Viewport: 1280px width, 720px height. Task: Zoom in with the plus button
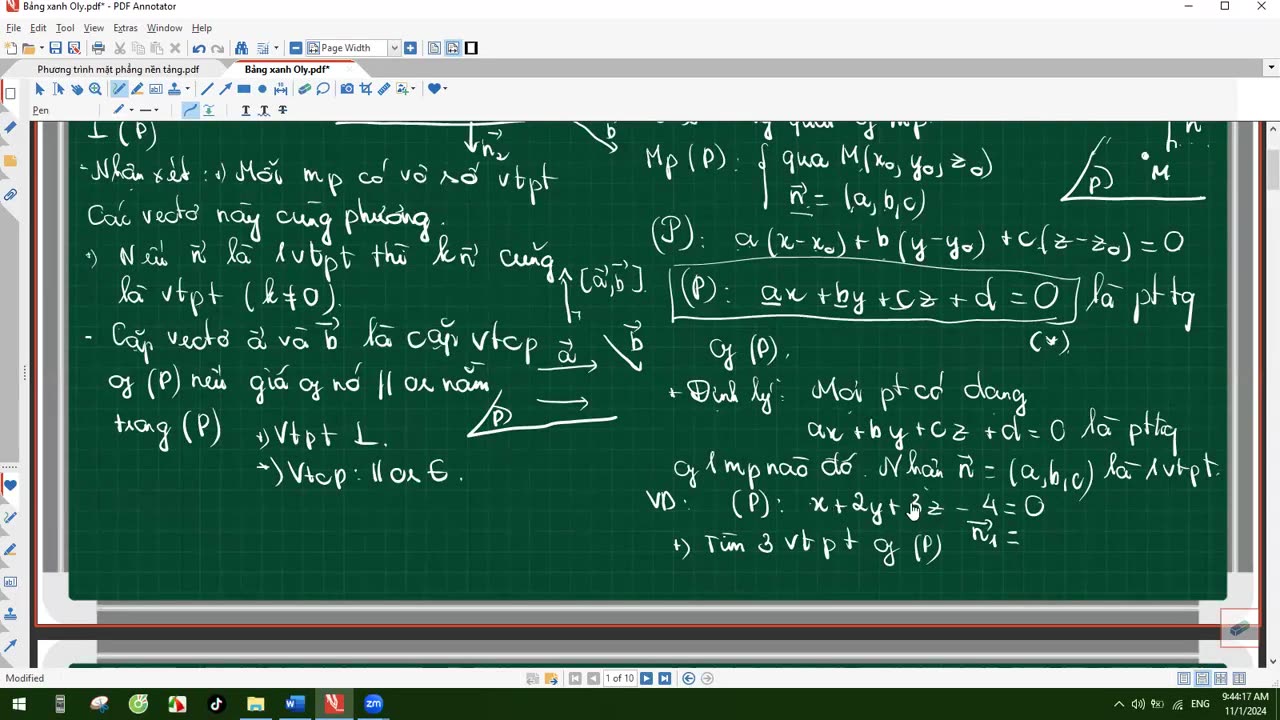(x=410, y=48)
